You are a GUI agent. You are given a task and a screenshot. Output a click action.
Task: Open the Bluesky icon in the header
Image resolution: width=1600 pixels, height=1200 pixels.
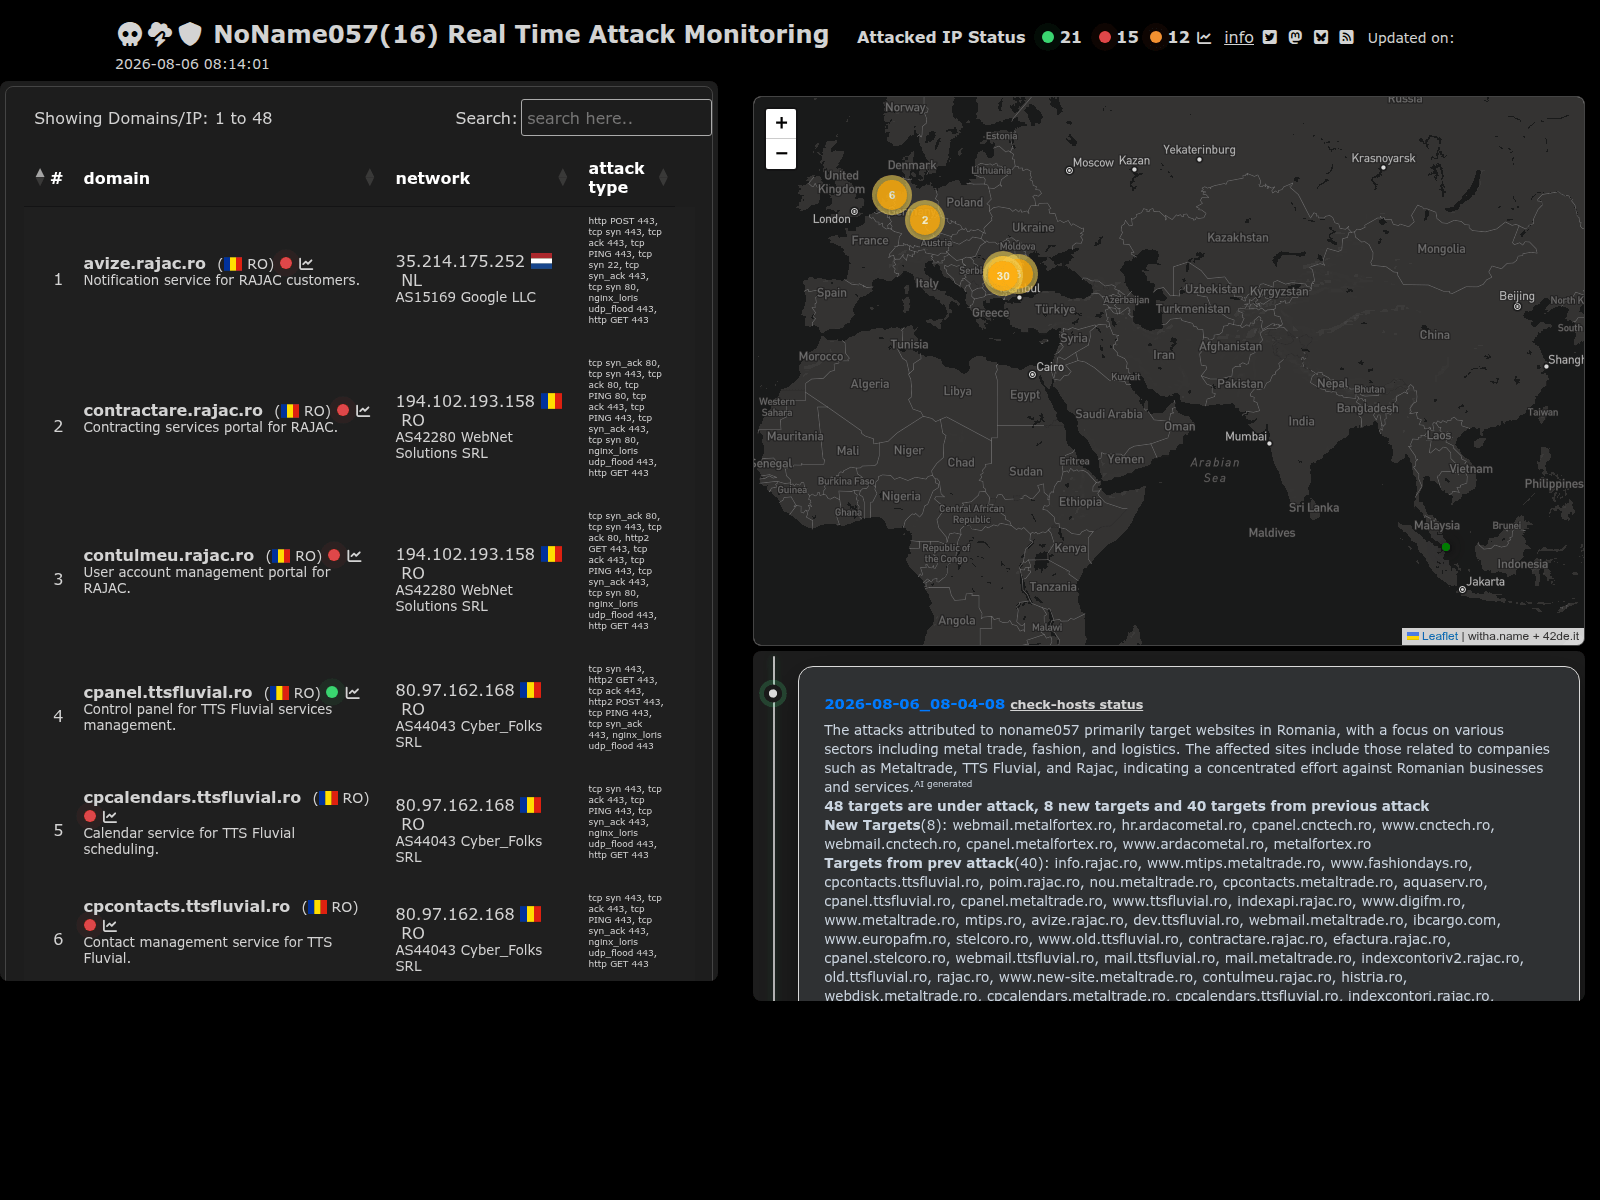point(1321,37)
